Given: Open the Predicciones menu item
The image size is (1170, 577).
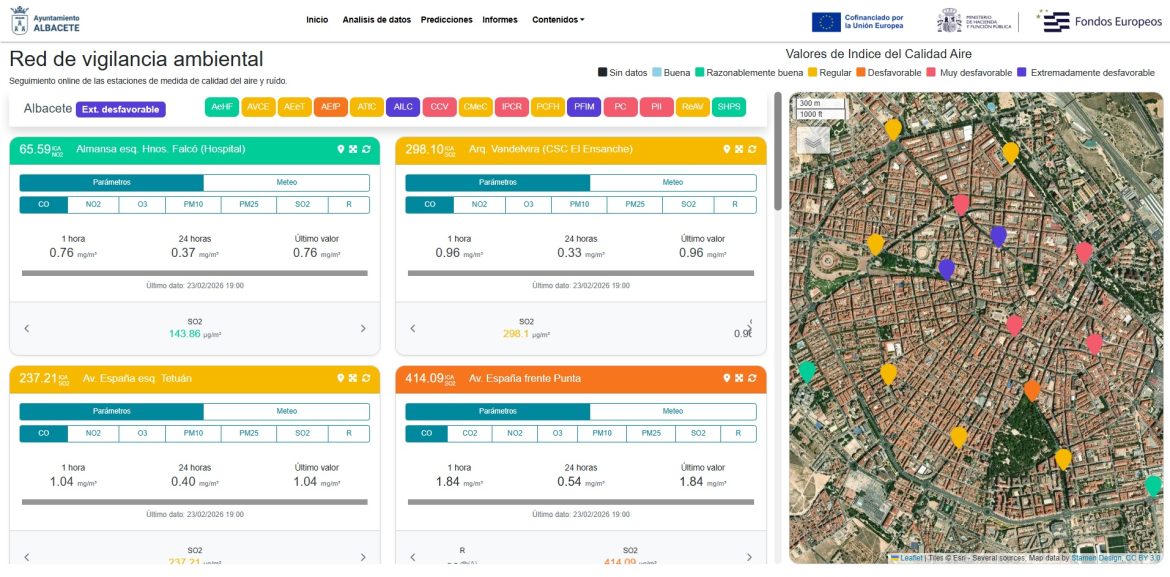Looking at the screenshot, I should (446, 20).
